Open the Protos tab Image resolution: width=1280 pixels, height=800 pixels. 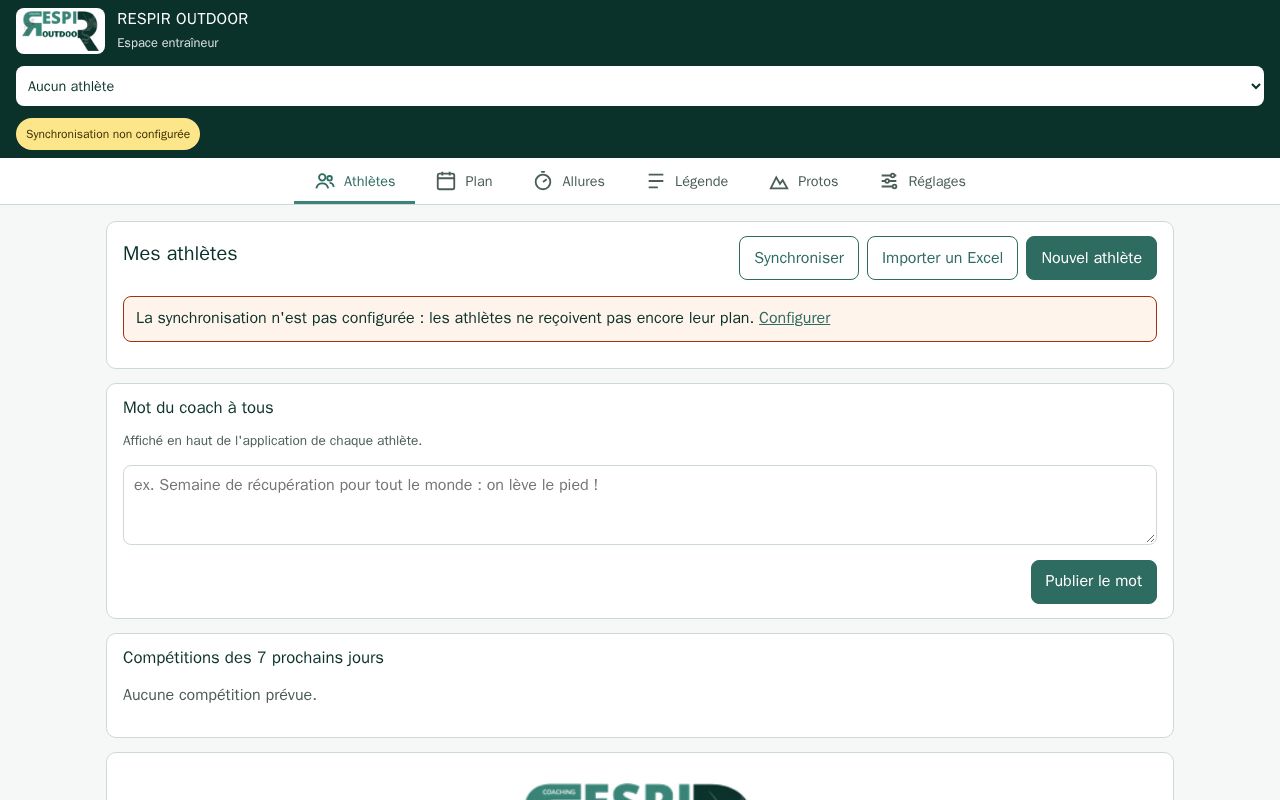804,181
